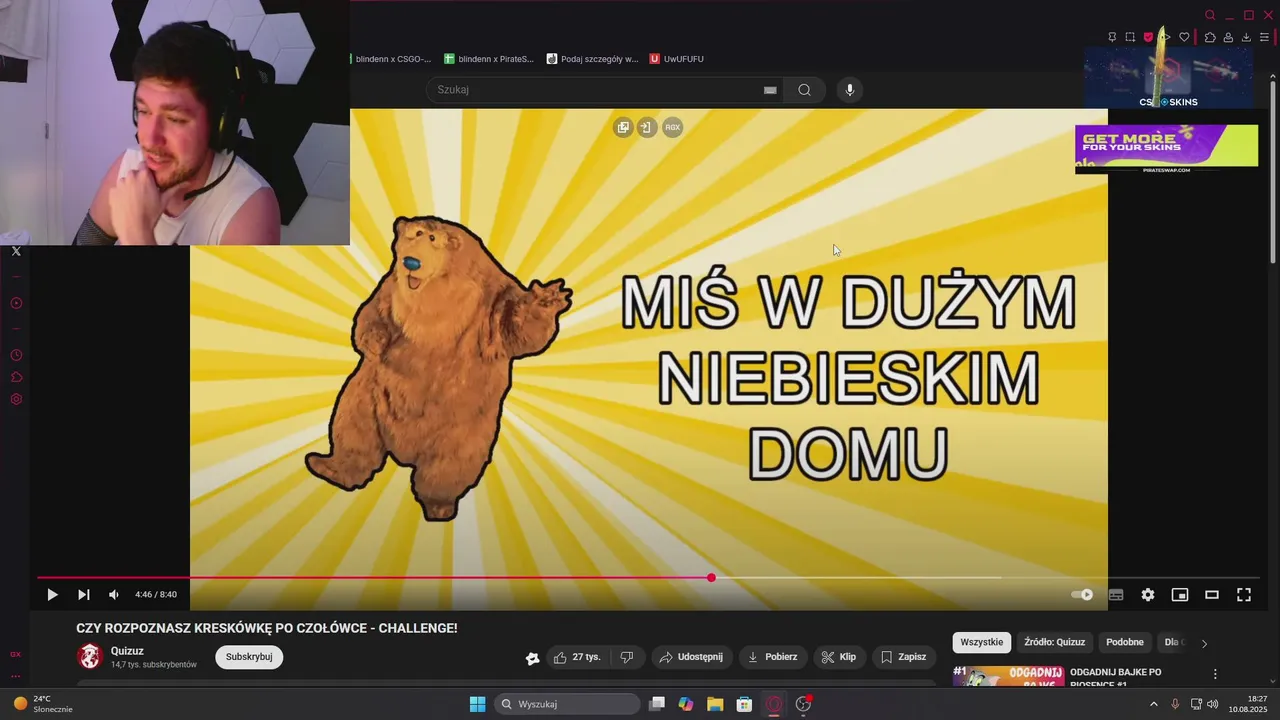
Task: Open sidebar settings gear
Action: (16, 399)
